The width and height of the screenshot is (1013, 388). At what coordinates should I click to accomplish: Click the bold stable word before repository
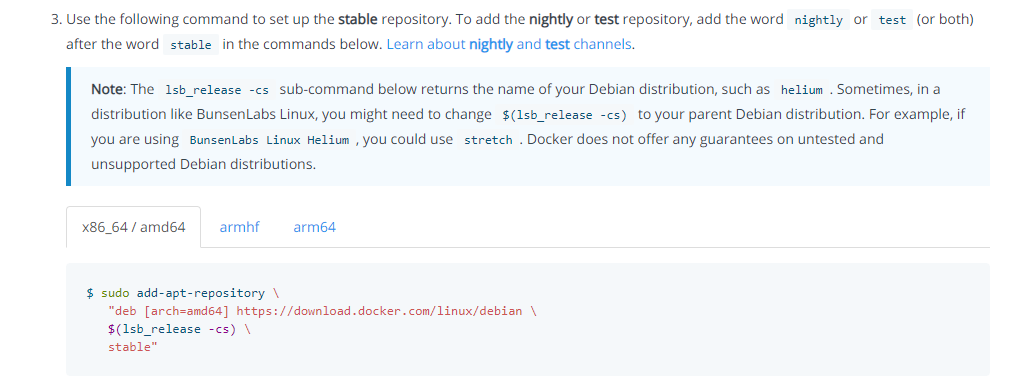pos(358,19)
